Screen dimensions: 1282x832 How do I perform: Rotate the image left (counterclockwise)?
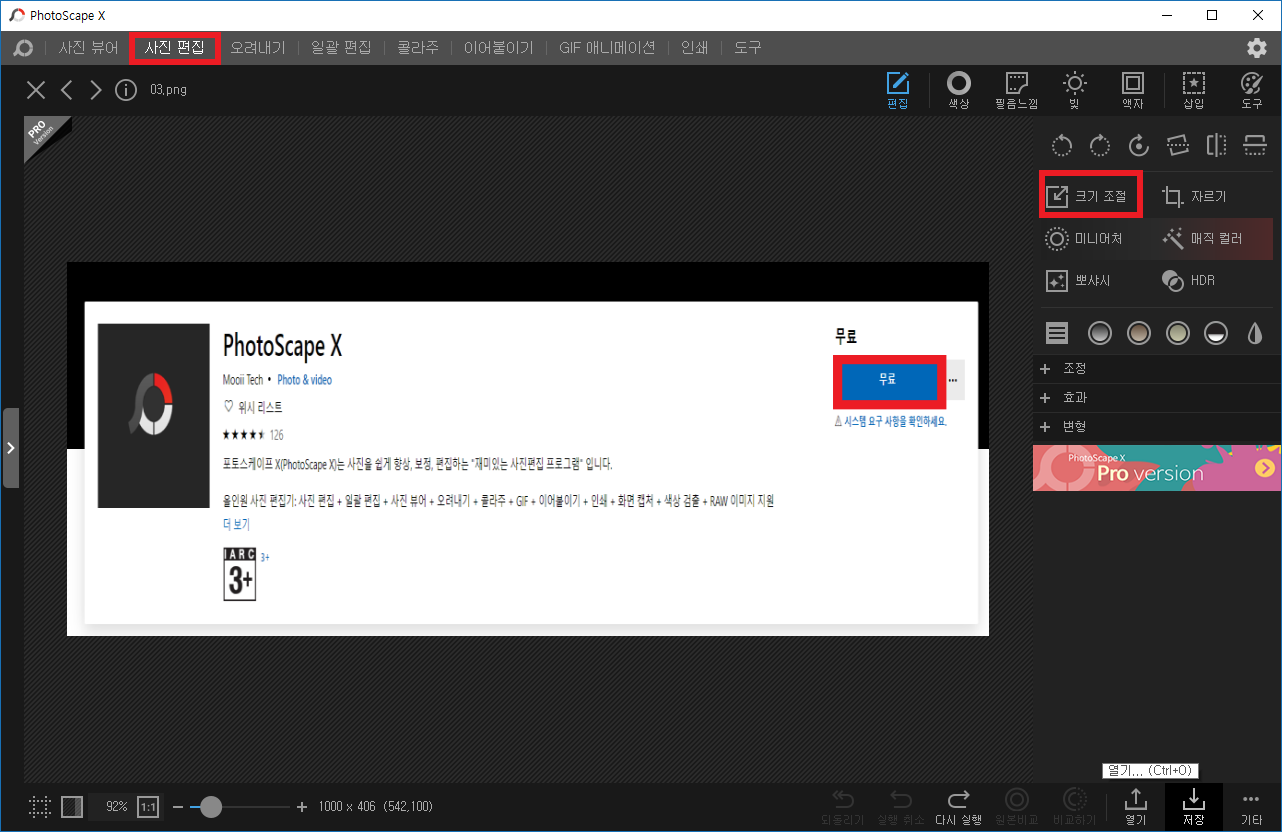pos(1062,146)
